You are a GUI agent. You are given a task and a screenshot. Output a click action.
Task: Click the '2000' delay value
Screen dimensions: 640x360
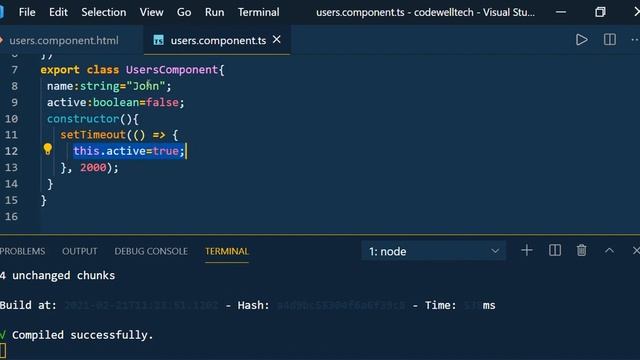click(x=93, y=167)
